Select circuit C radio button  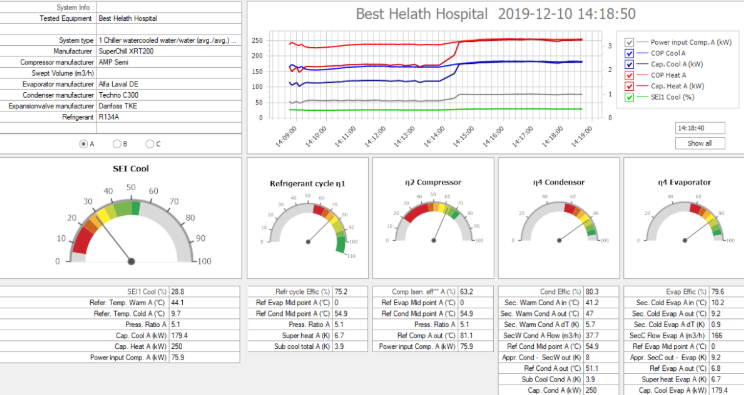pyautogui.click(x=150, y=144)
